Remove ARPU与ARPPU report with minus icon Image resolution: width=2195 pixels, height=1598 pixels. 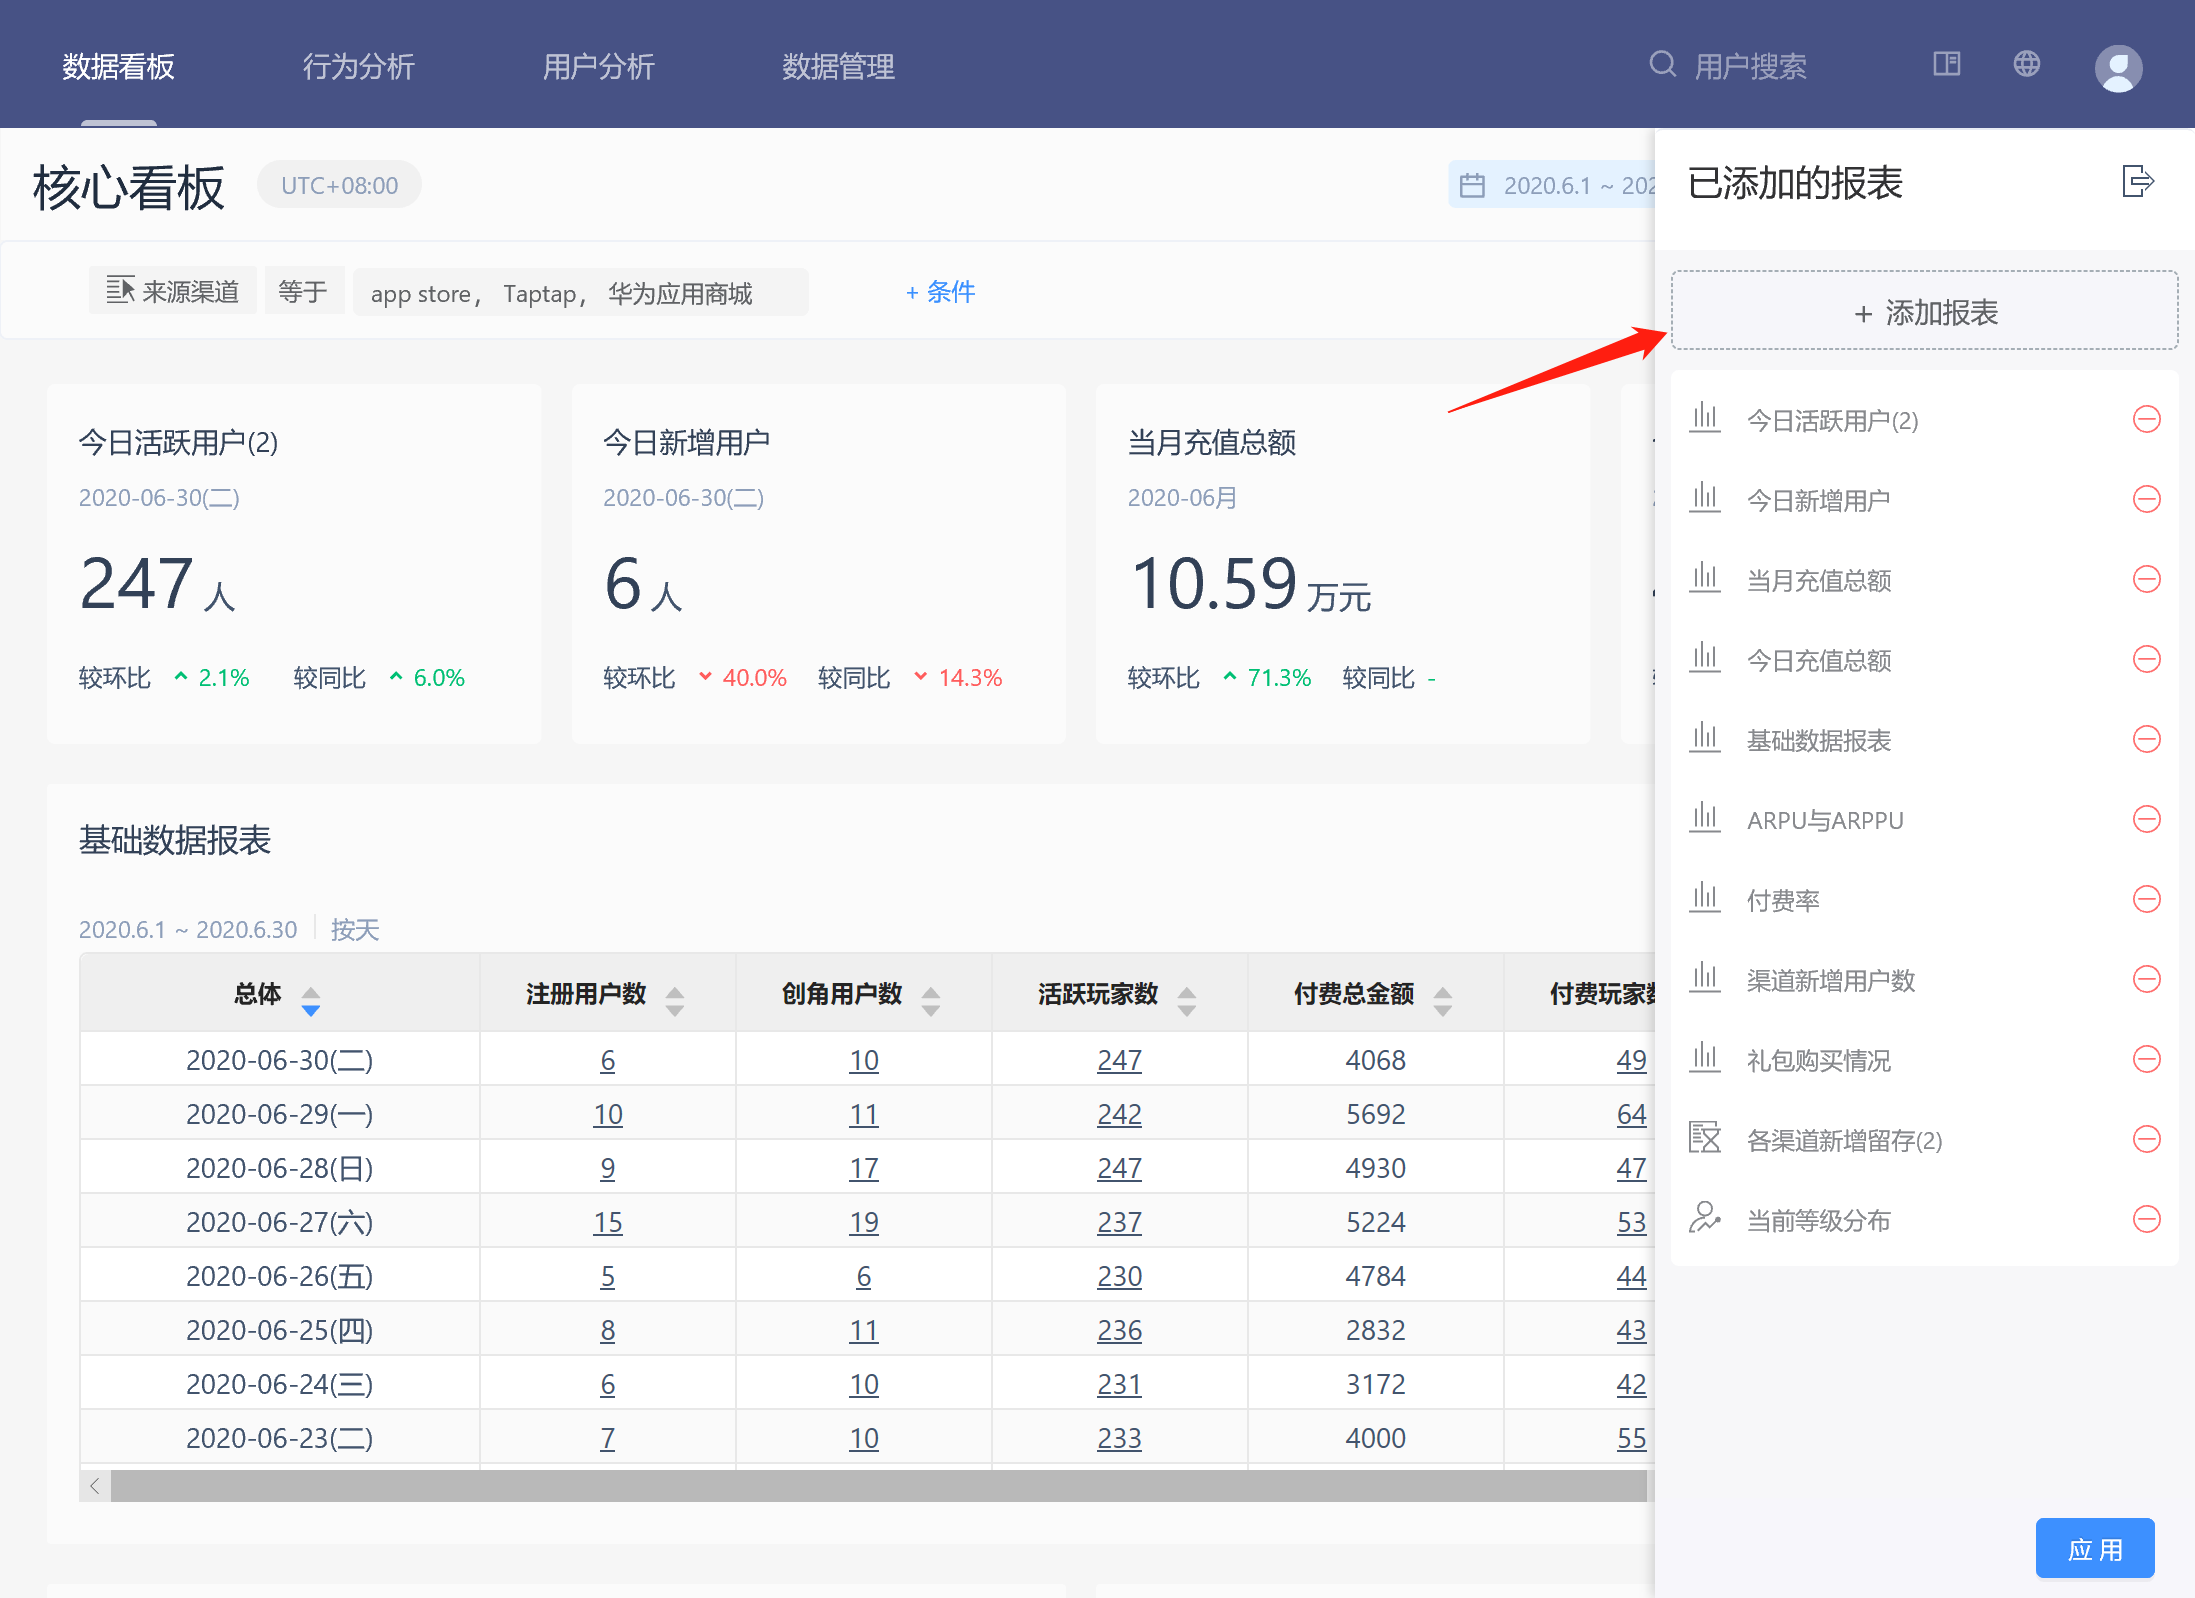coord(2146,819)
